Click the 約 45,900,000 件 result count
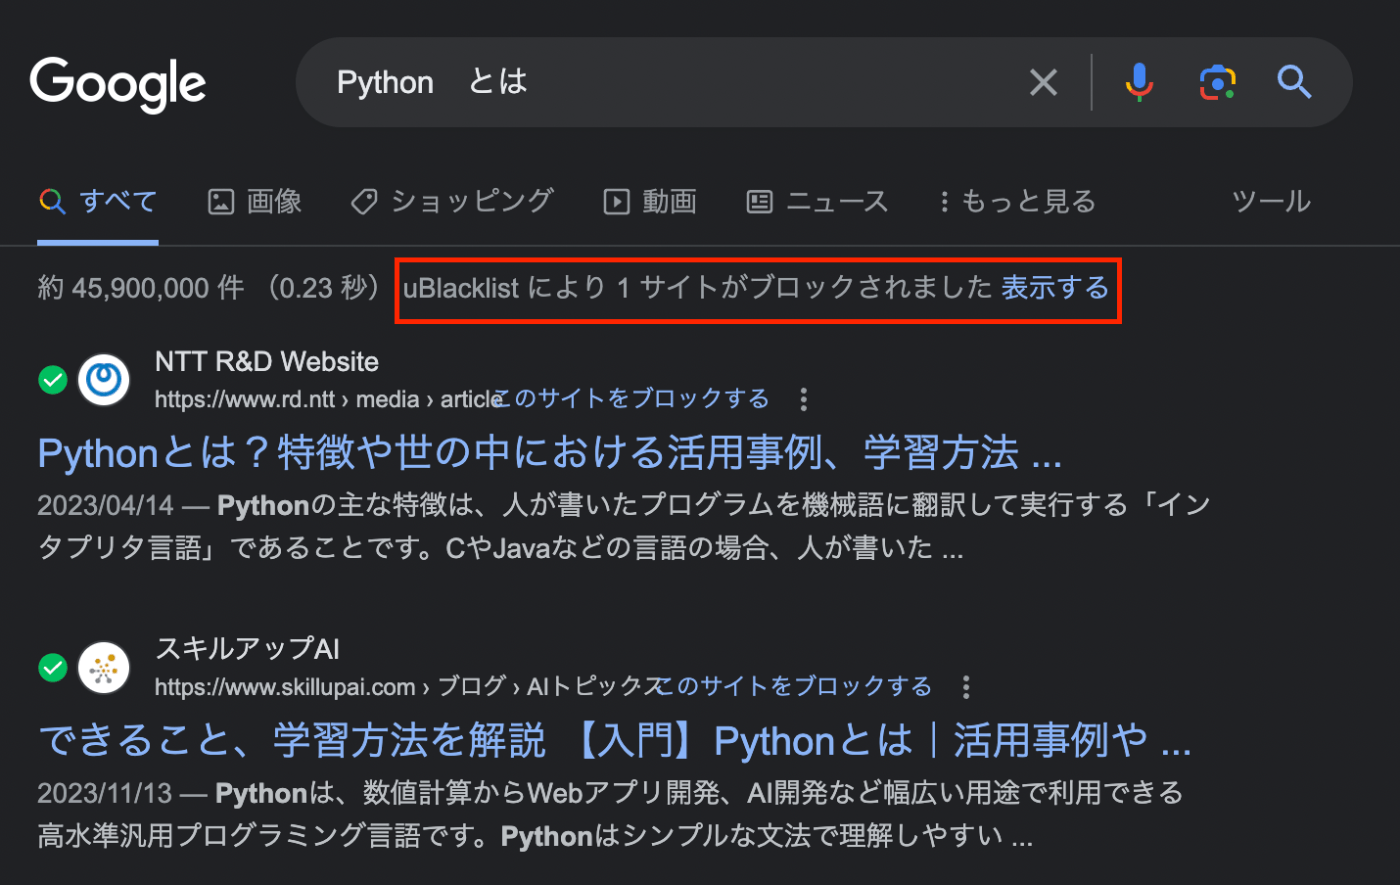The image size is (1400, 885). click(141, 288)
